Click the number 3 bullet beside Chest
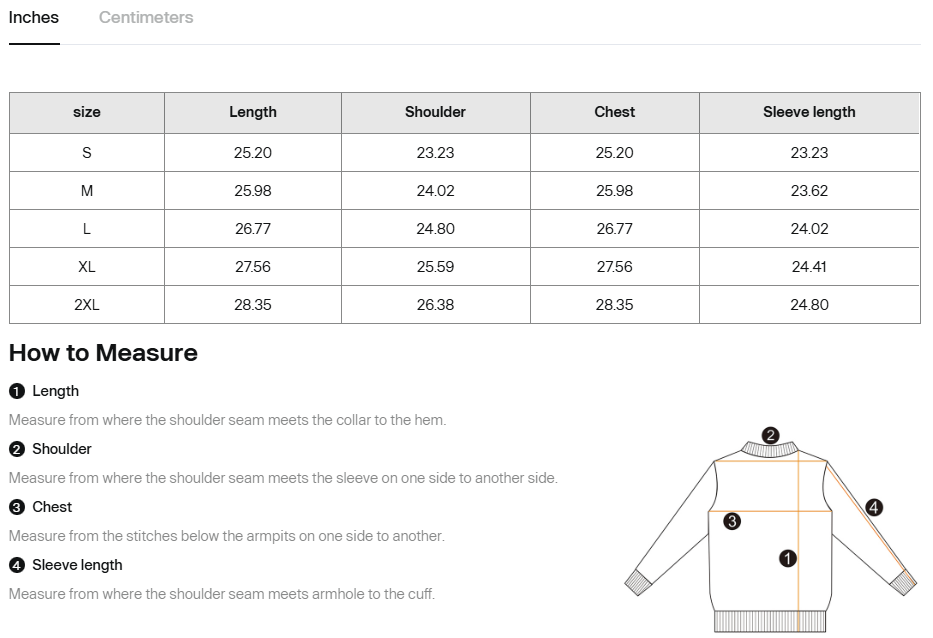The height and width of the screenshot is (638, 933). pyautogui.click(x=17, y=507)
